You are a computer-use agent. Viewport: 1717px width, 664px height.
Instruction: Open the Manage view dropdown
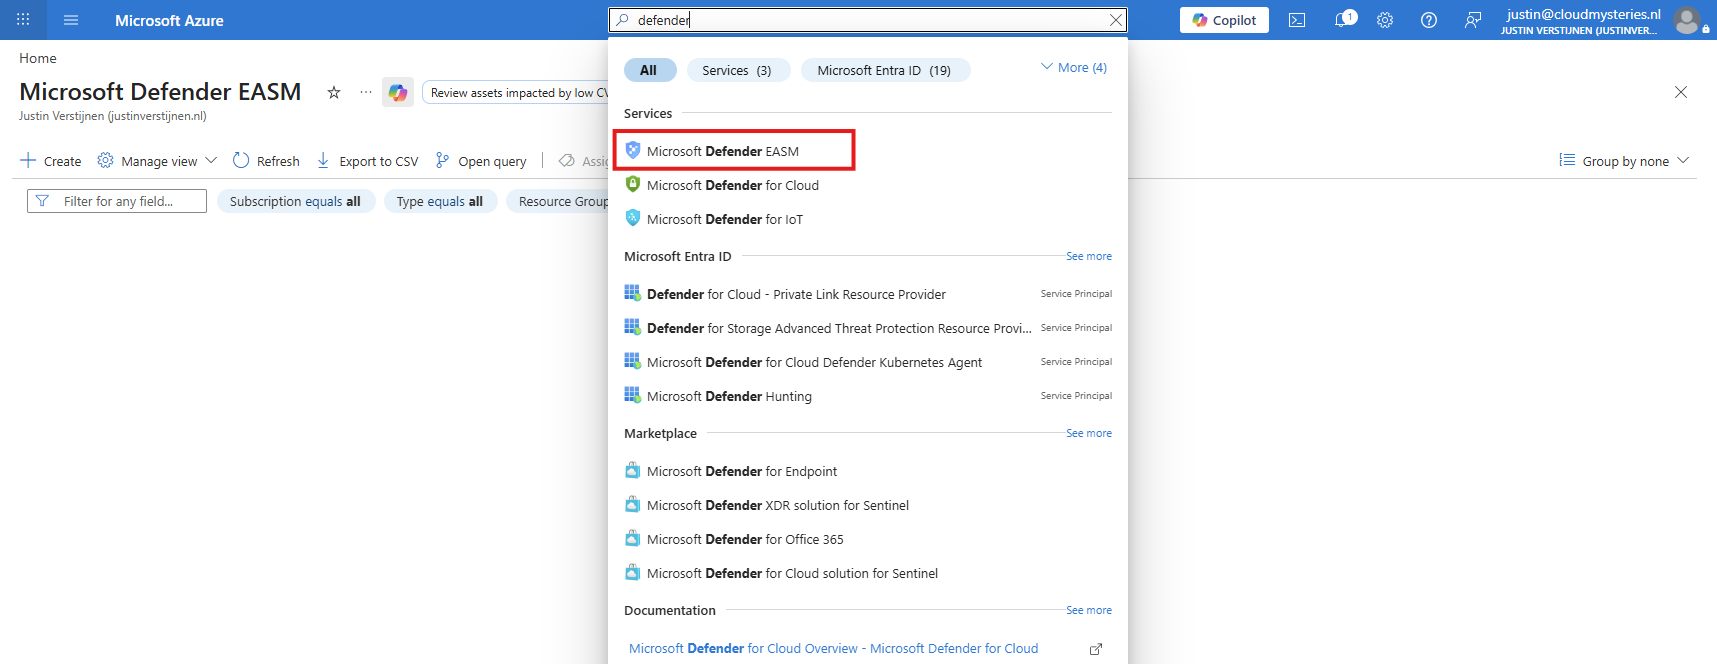pyautogui.click(x=158, y=161)
